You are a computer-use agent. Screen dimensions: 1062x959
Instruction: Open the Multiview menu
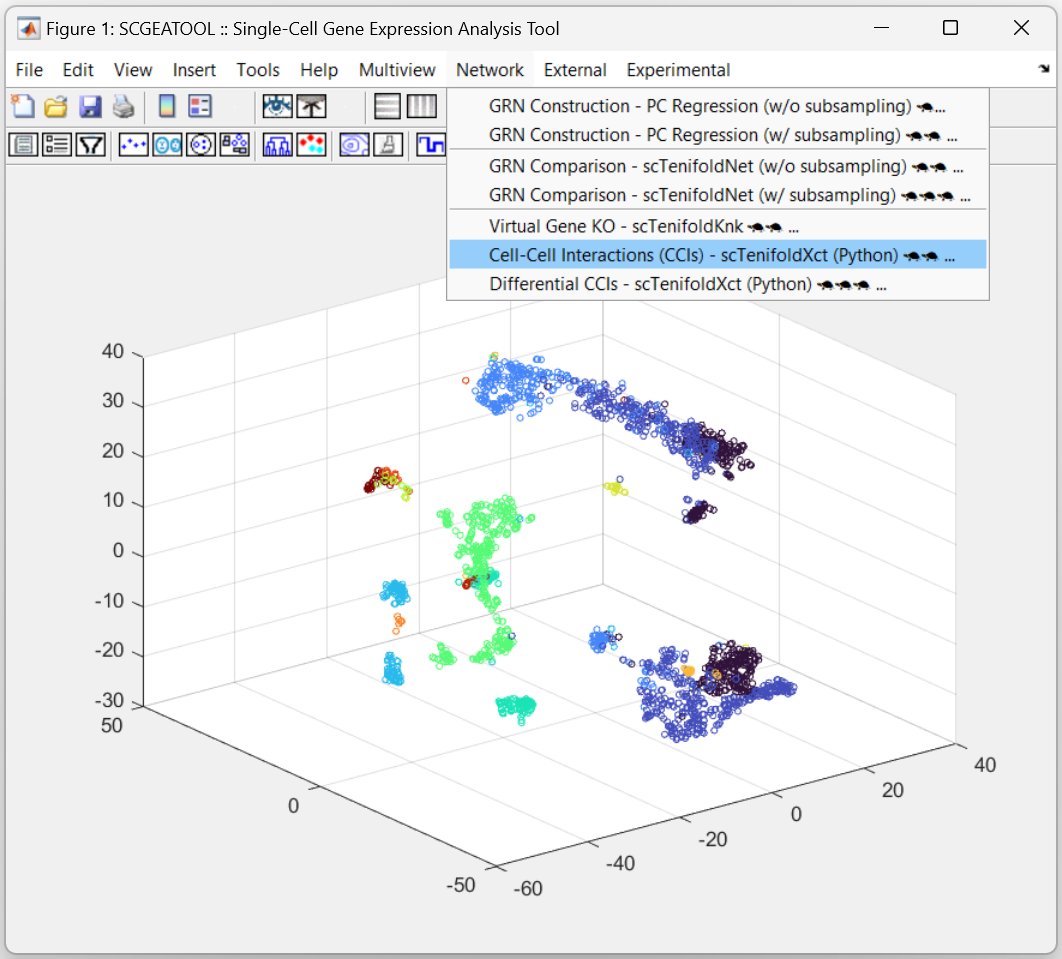pyautogui.click(x=397, y=70)
